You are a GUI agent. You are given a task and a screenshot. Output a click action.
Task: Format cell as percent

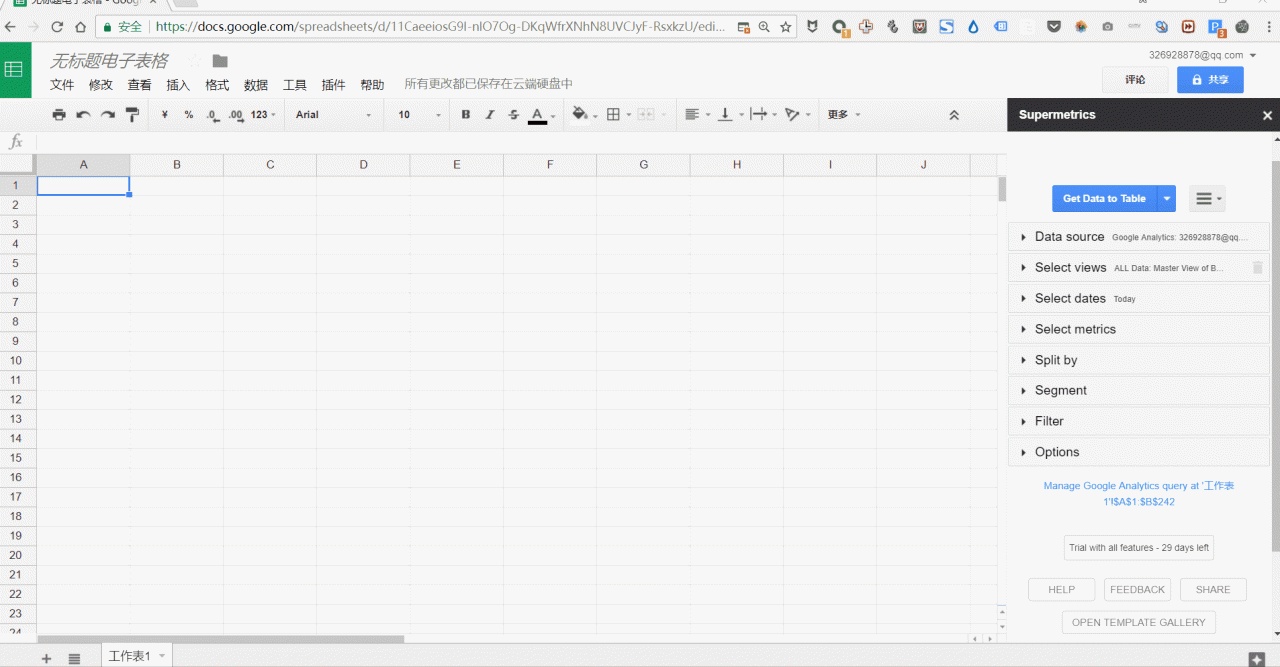coord(188,115)
